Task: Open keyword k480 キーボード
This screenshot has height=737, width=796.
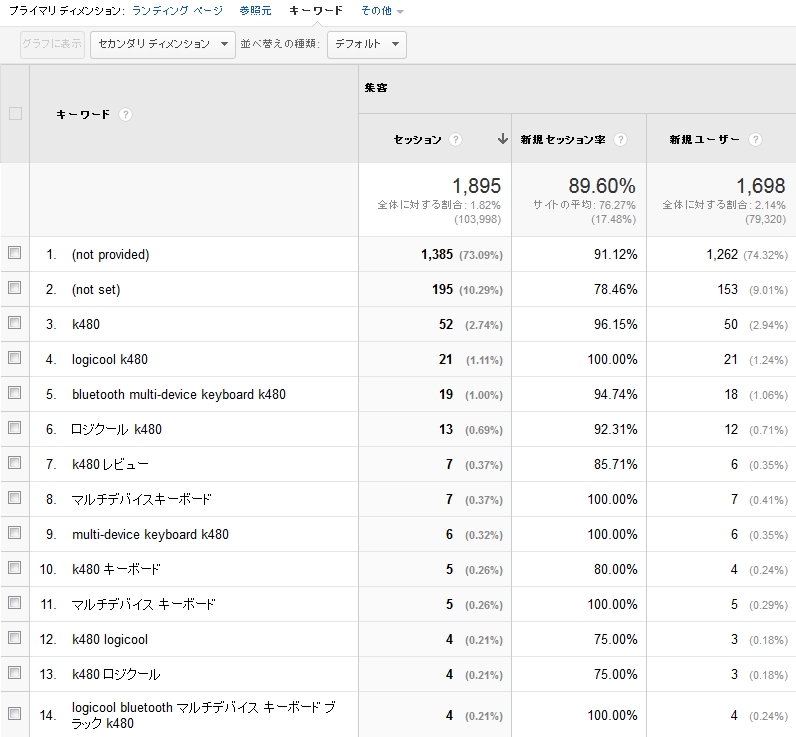Action: coord(116,570)
